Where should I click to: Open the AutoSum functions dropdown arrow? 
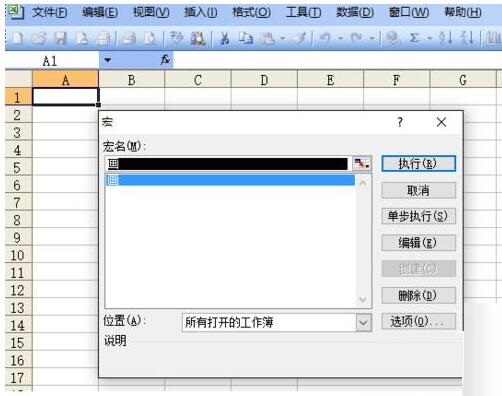click(x=430, y=38)
